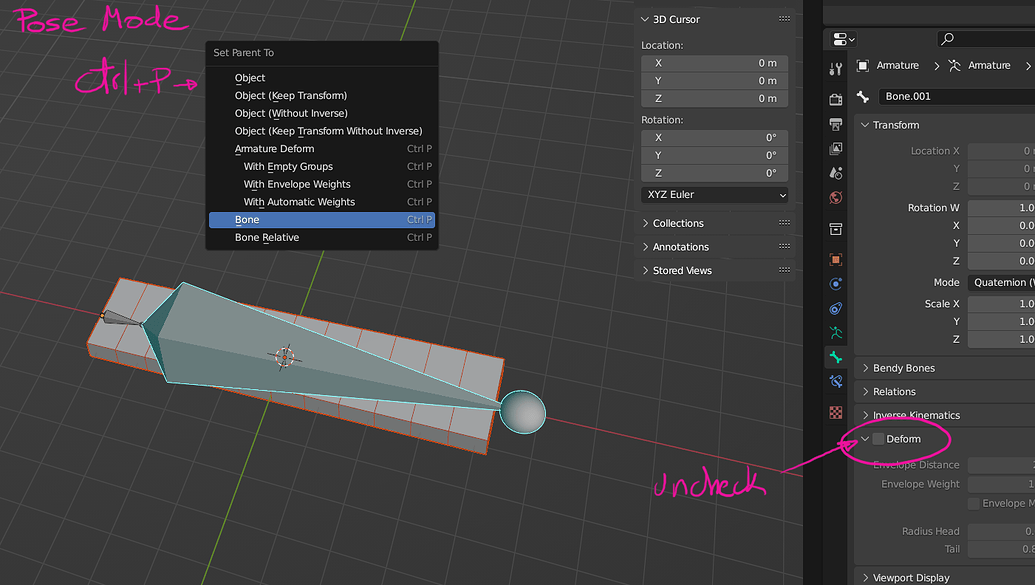1035x585 pixels.
Task: Collapse the 3D Cursor panel
Action: (x=645, y=19)
